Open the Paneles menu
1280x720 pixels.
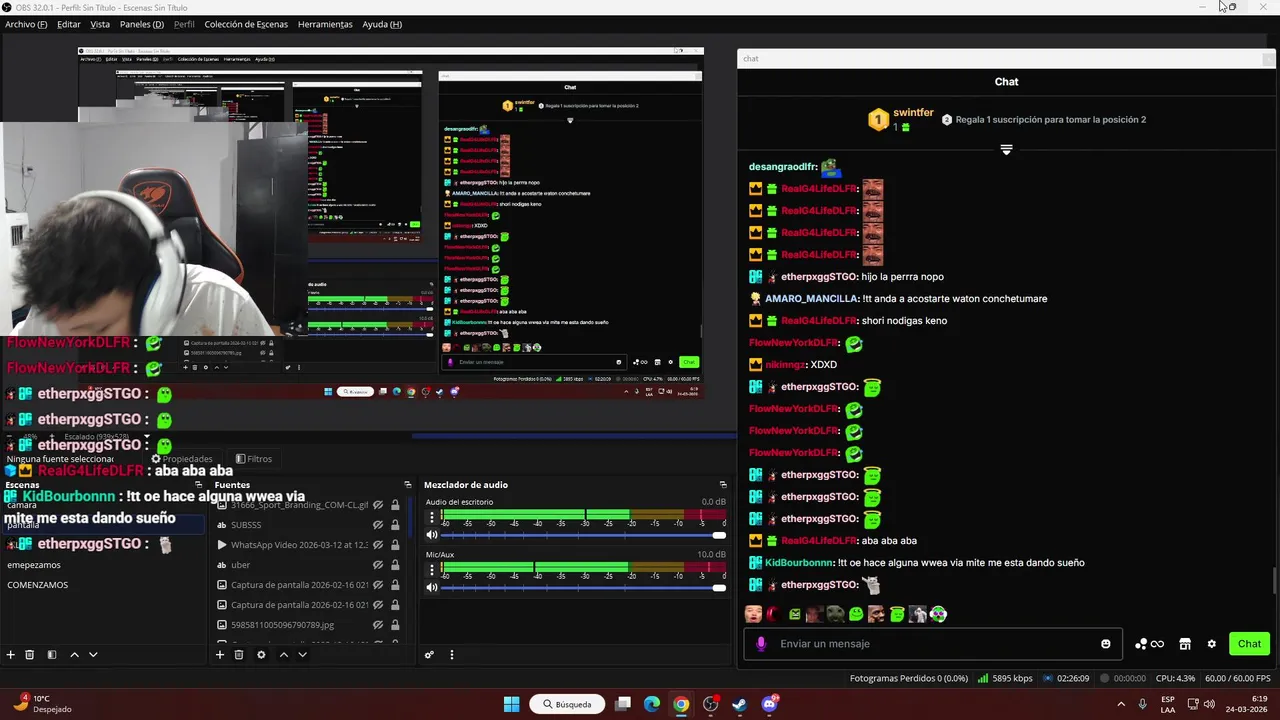click(x=142, y=24)
